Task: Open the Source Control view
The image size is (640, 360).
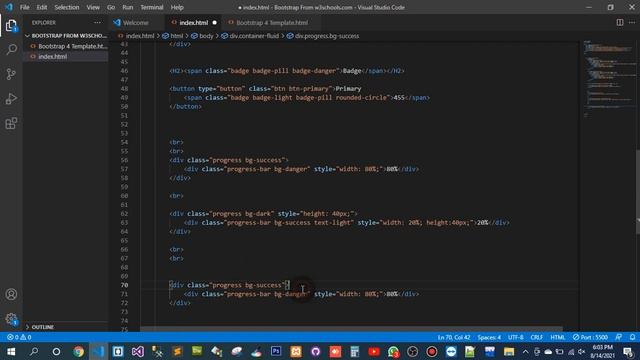Action: click(x=11, y=74)
